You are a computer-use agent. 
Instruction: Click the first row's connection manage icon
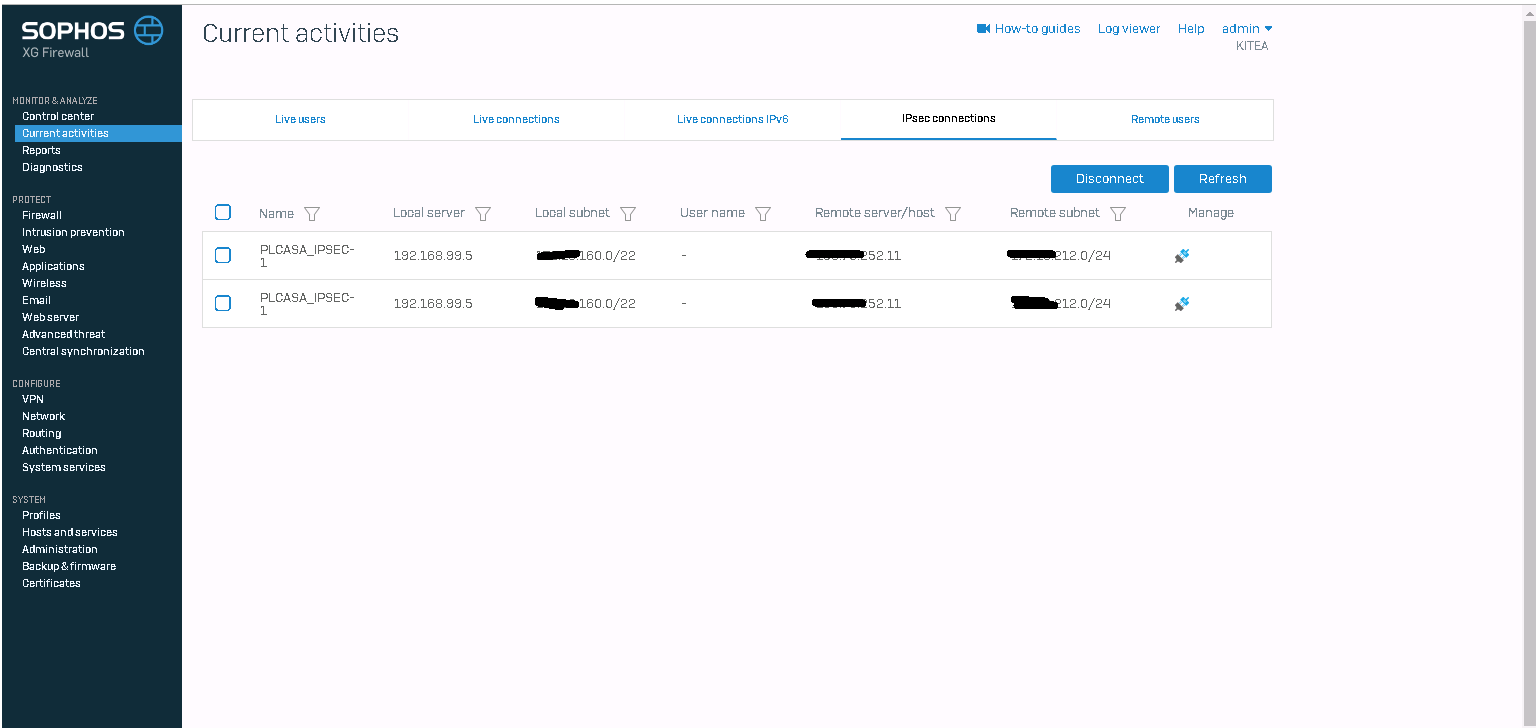tap(1181, 256)
